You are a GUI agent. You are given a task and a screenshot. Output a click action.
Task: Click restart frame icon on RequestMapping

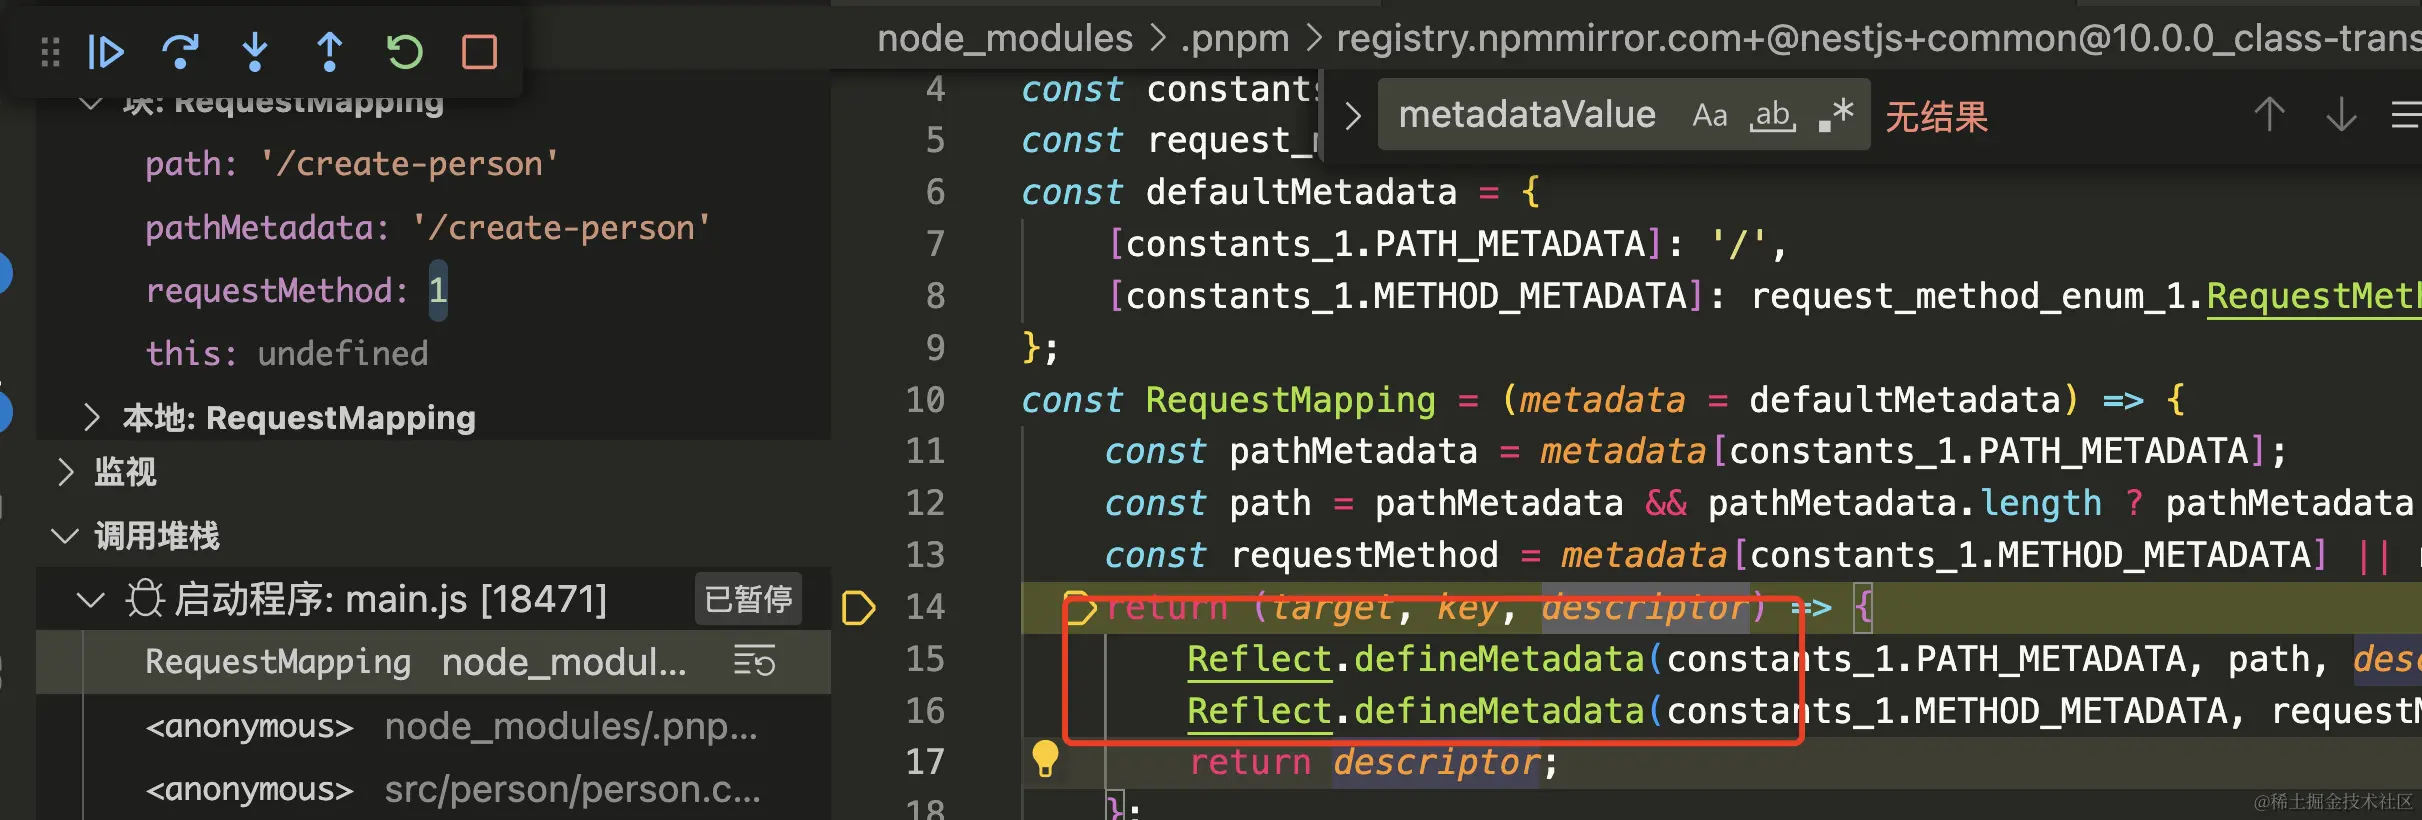(754, 662)
